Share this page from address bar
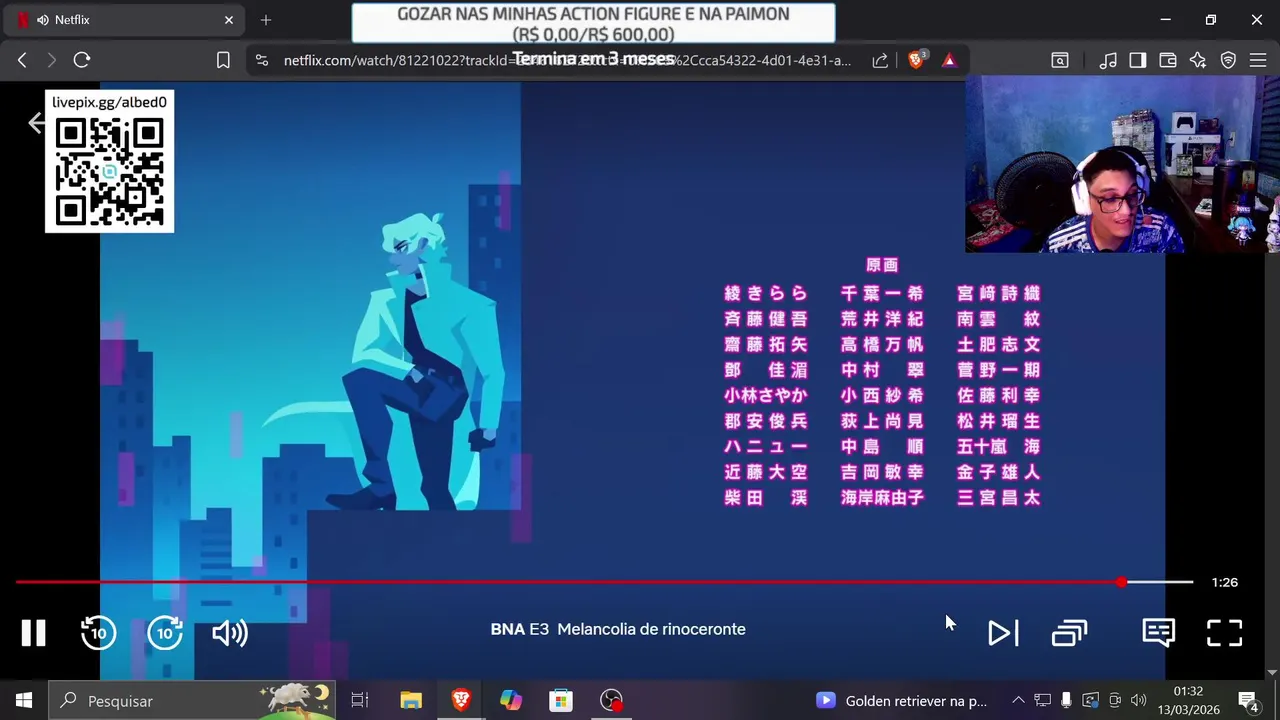Viewport: 1280px width, 720px height. coord(880,60)
